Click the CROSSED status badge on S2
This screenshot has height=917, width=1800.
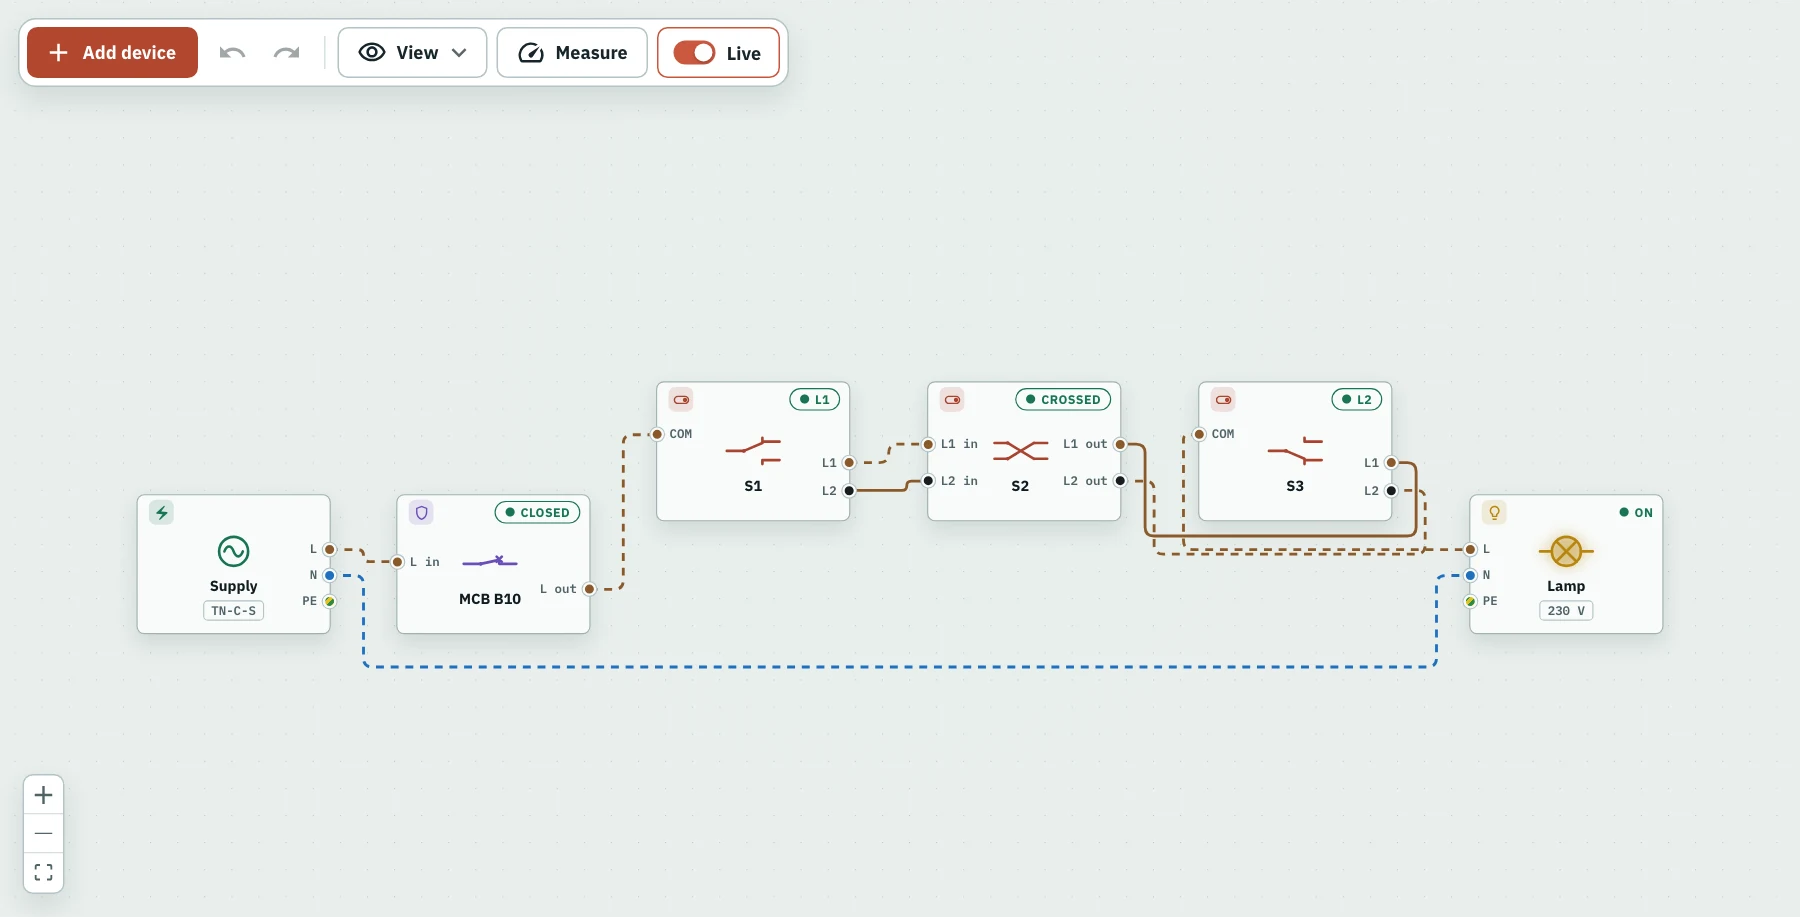tap(1063, 399)
